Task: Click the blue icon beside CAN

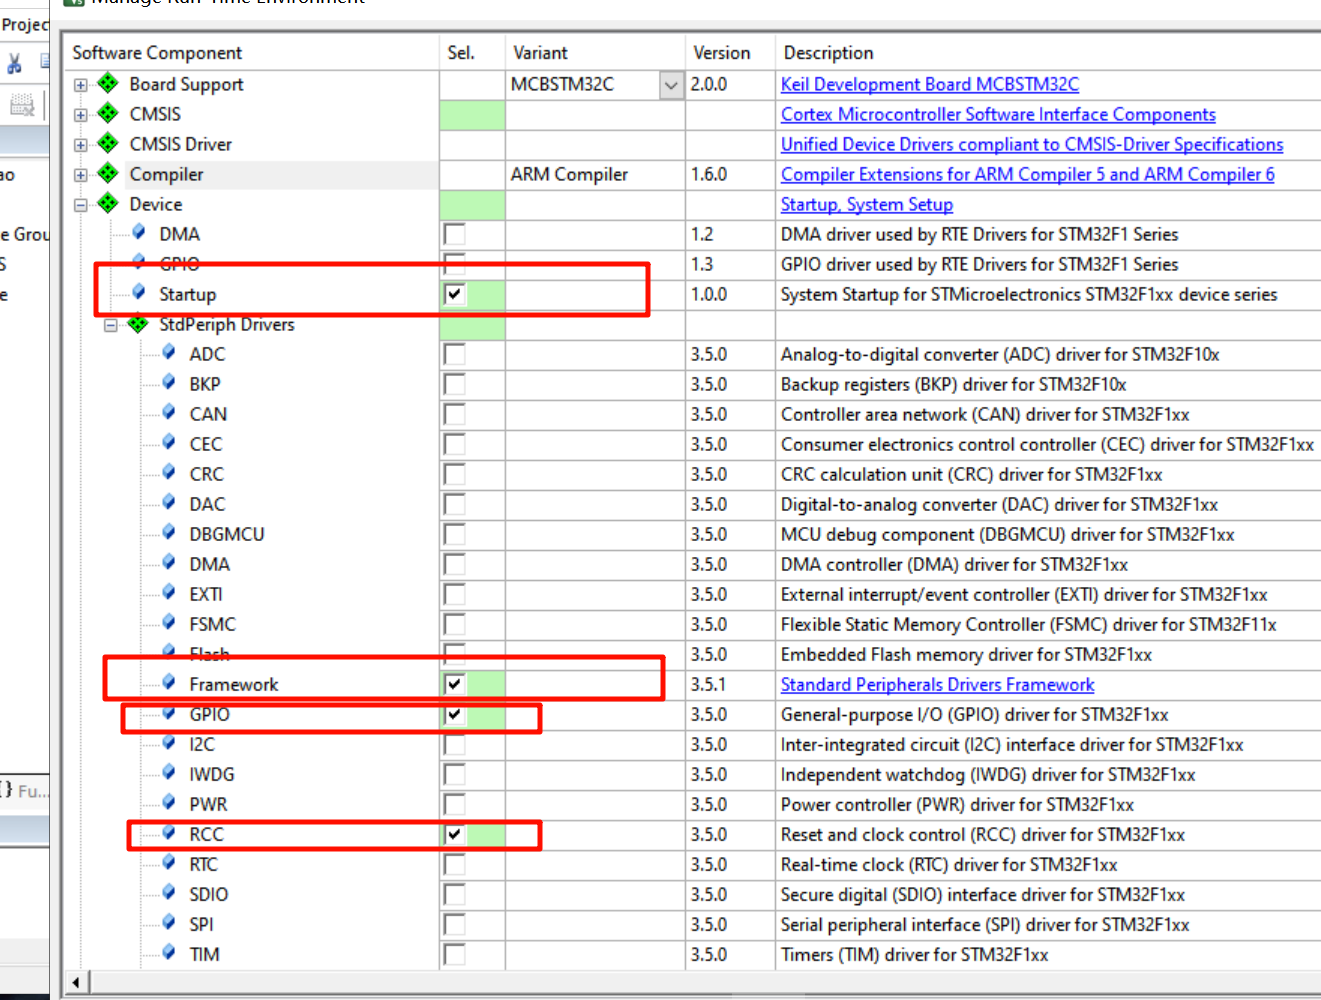Action: 169,412
